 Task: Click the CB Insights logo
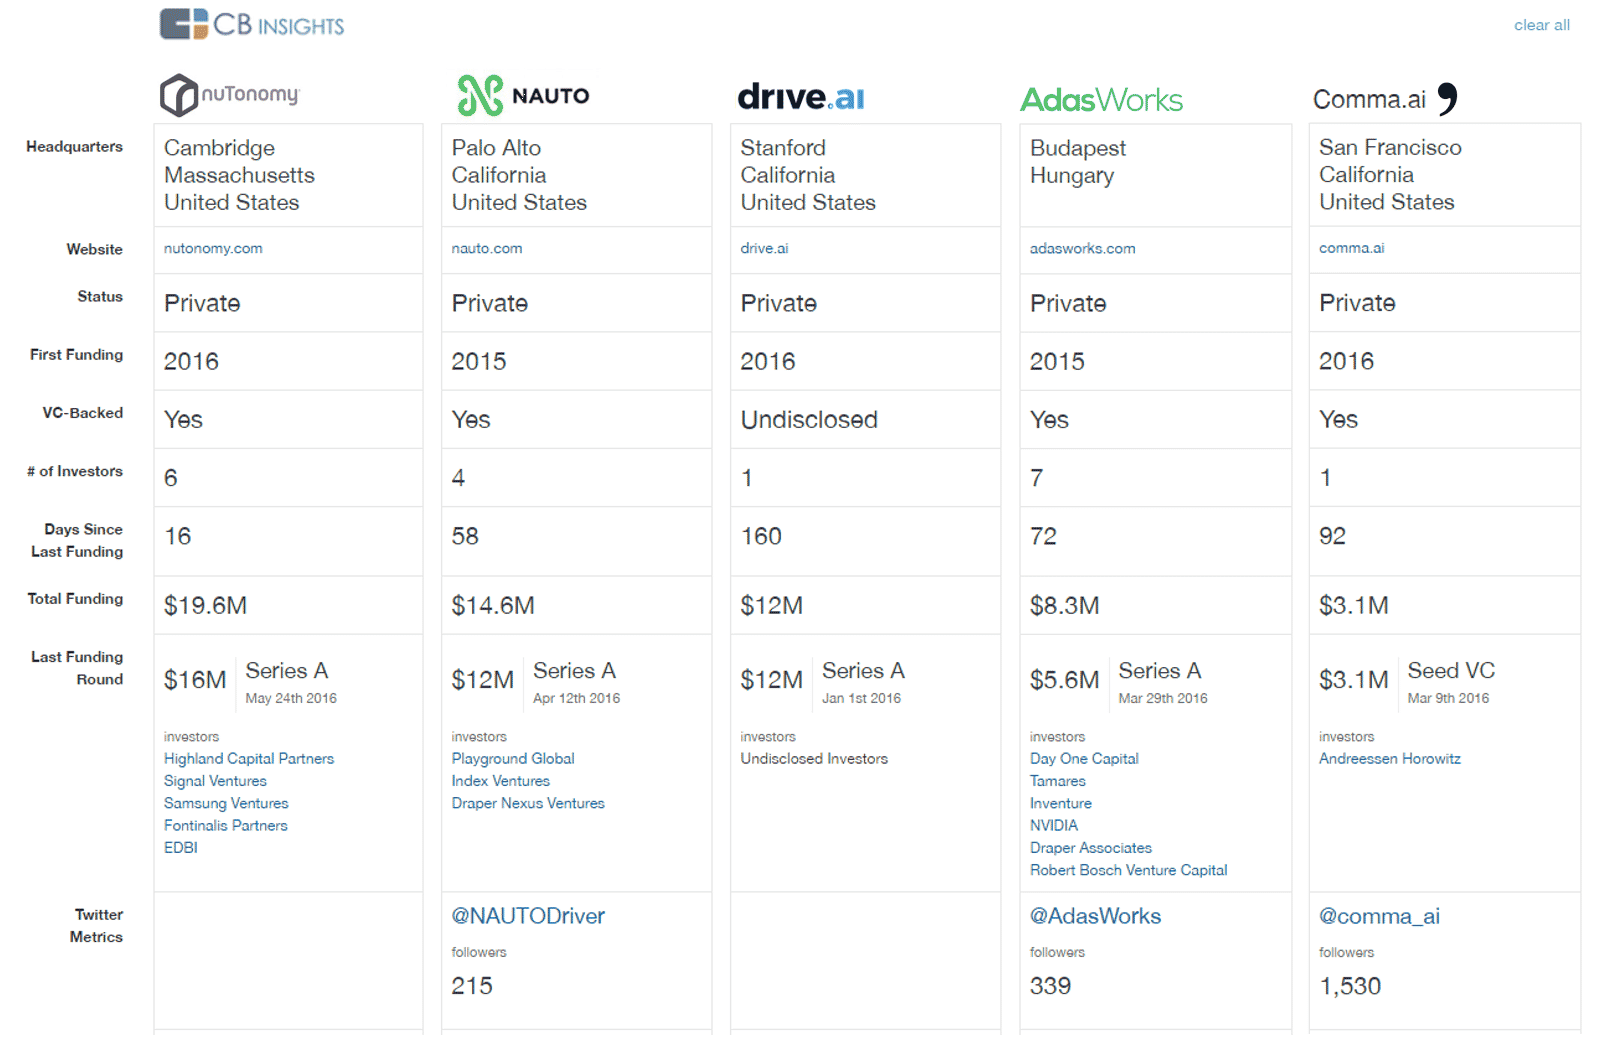[252, 24]
